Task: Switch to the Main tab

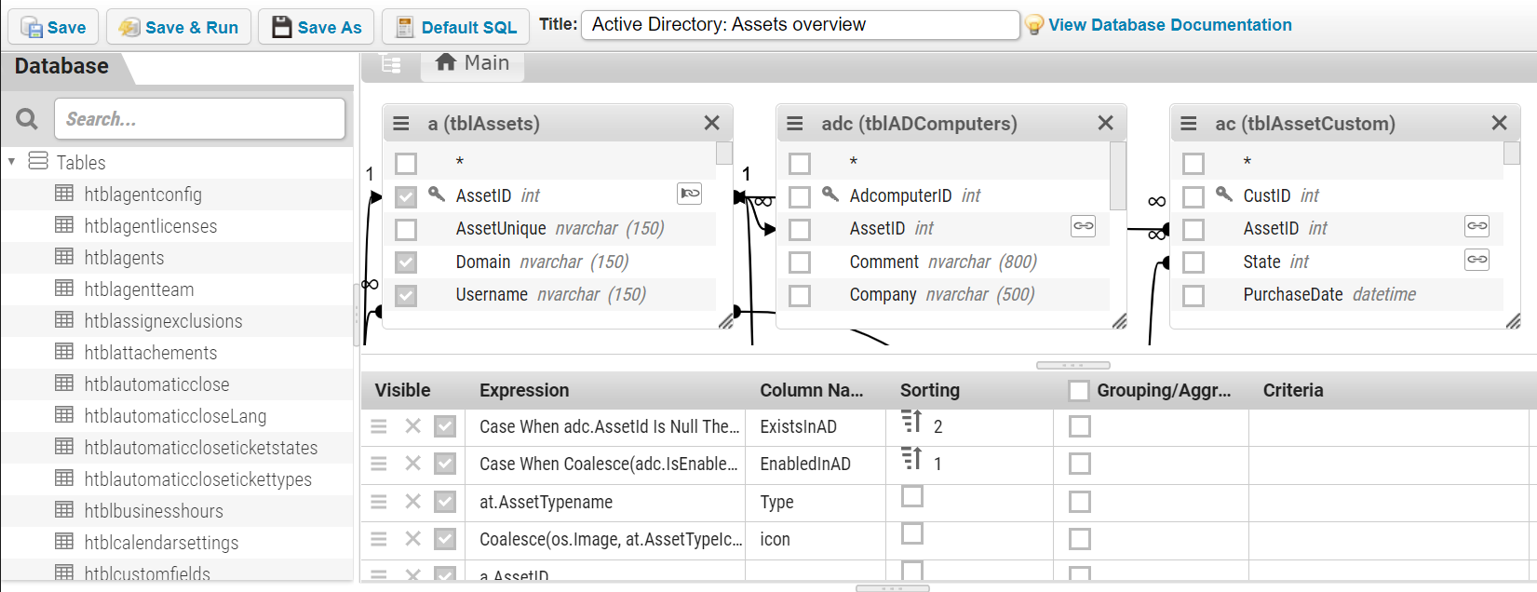Action: [x=473, y=63]
